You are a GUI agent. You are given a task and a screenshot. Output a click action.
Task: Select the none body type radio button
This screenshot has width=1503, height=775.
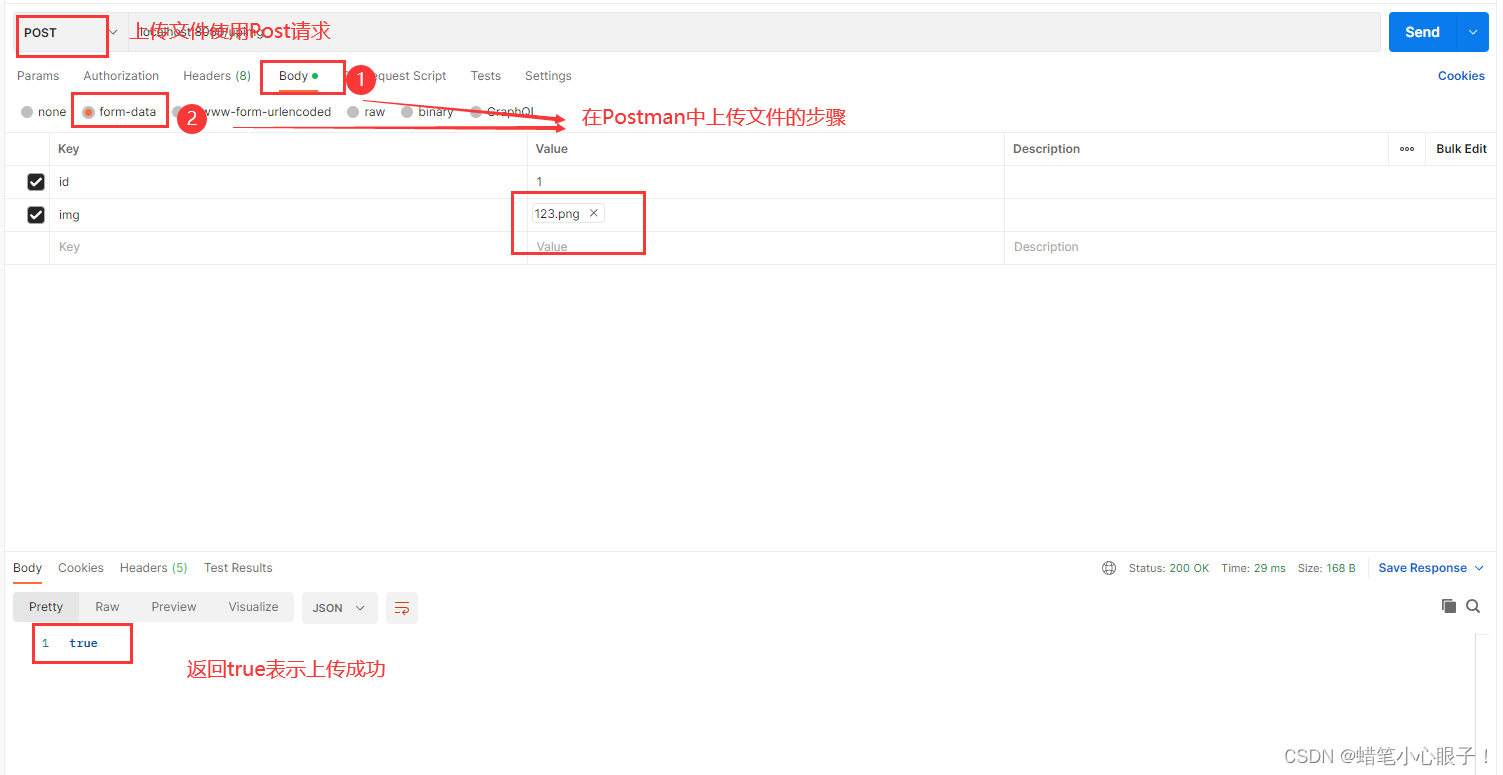point(27,111)
